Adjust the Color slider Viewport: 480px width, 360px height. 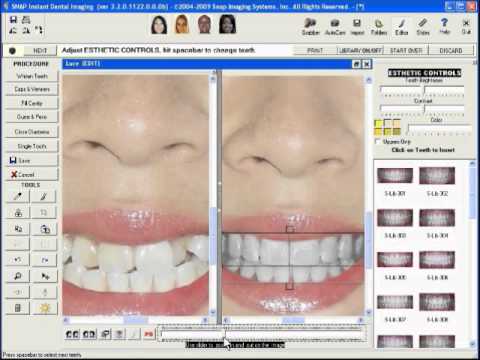pyautogui.click(x=439, y=129)
